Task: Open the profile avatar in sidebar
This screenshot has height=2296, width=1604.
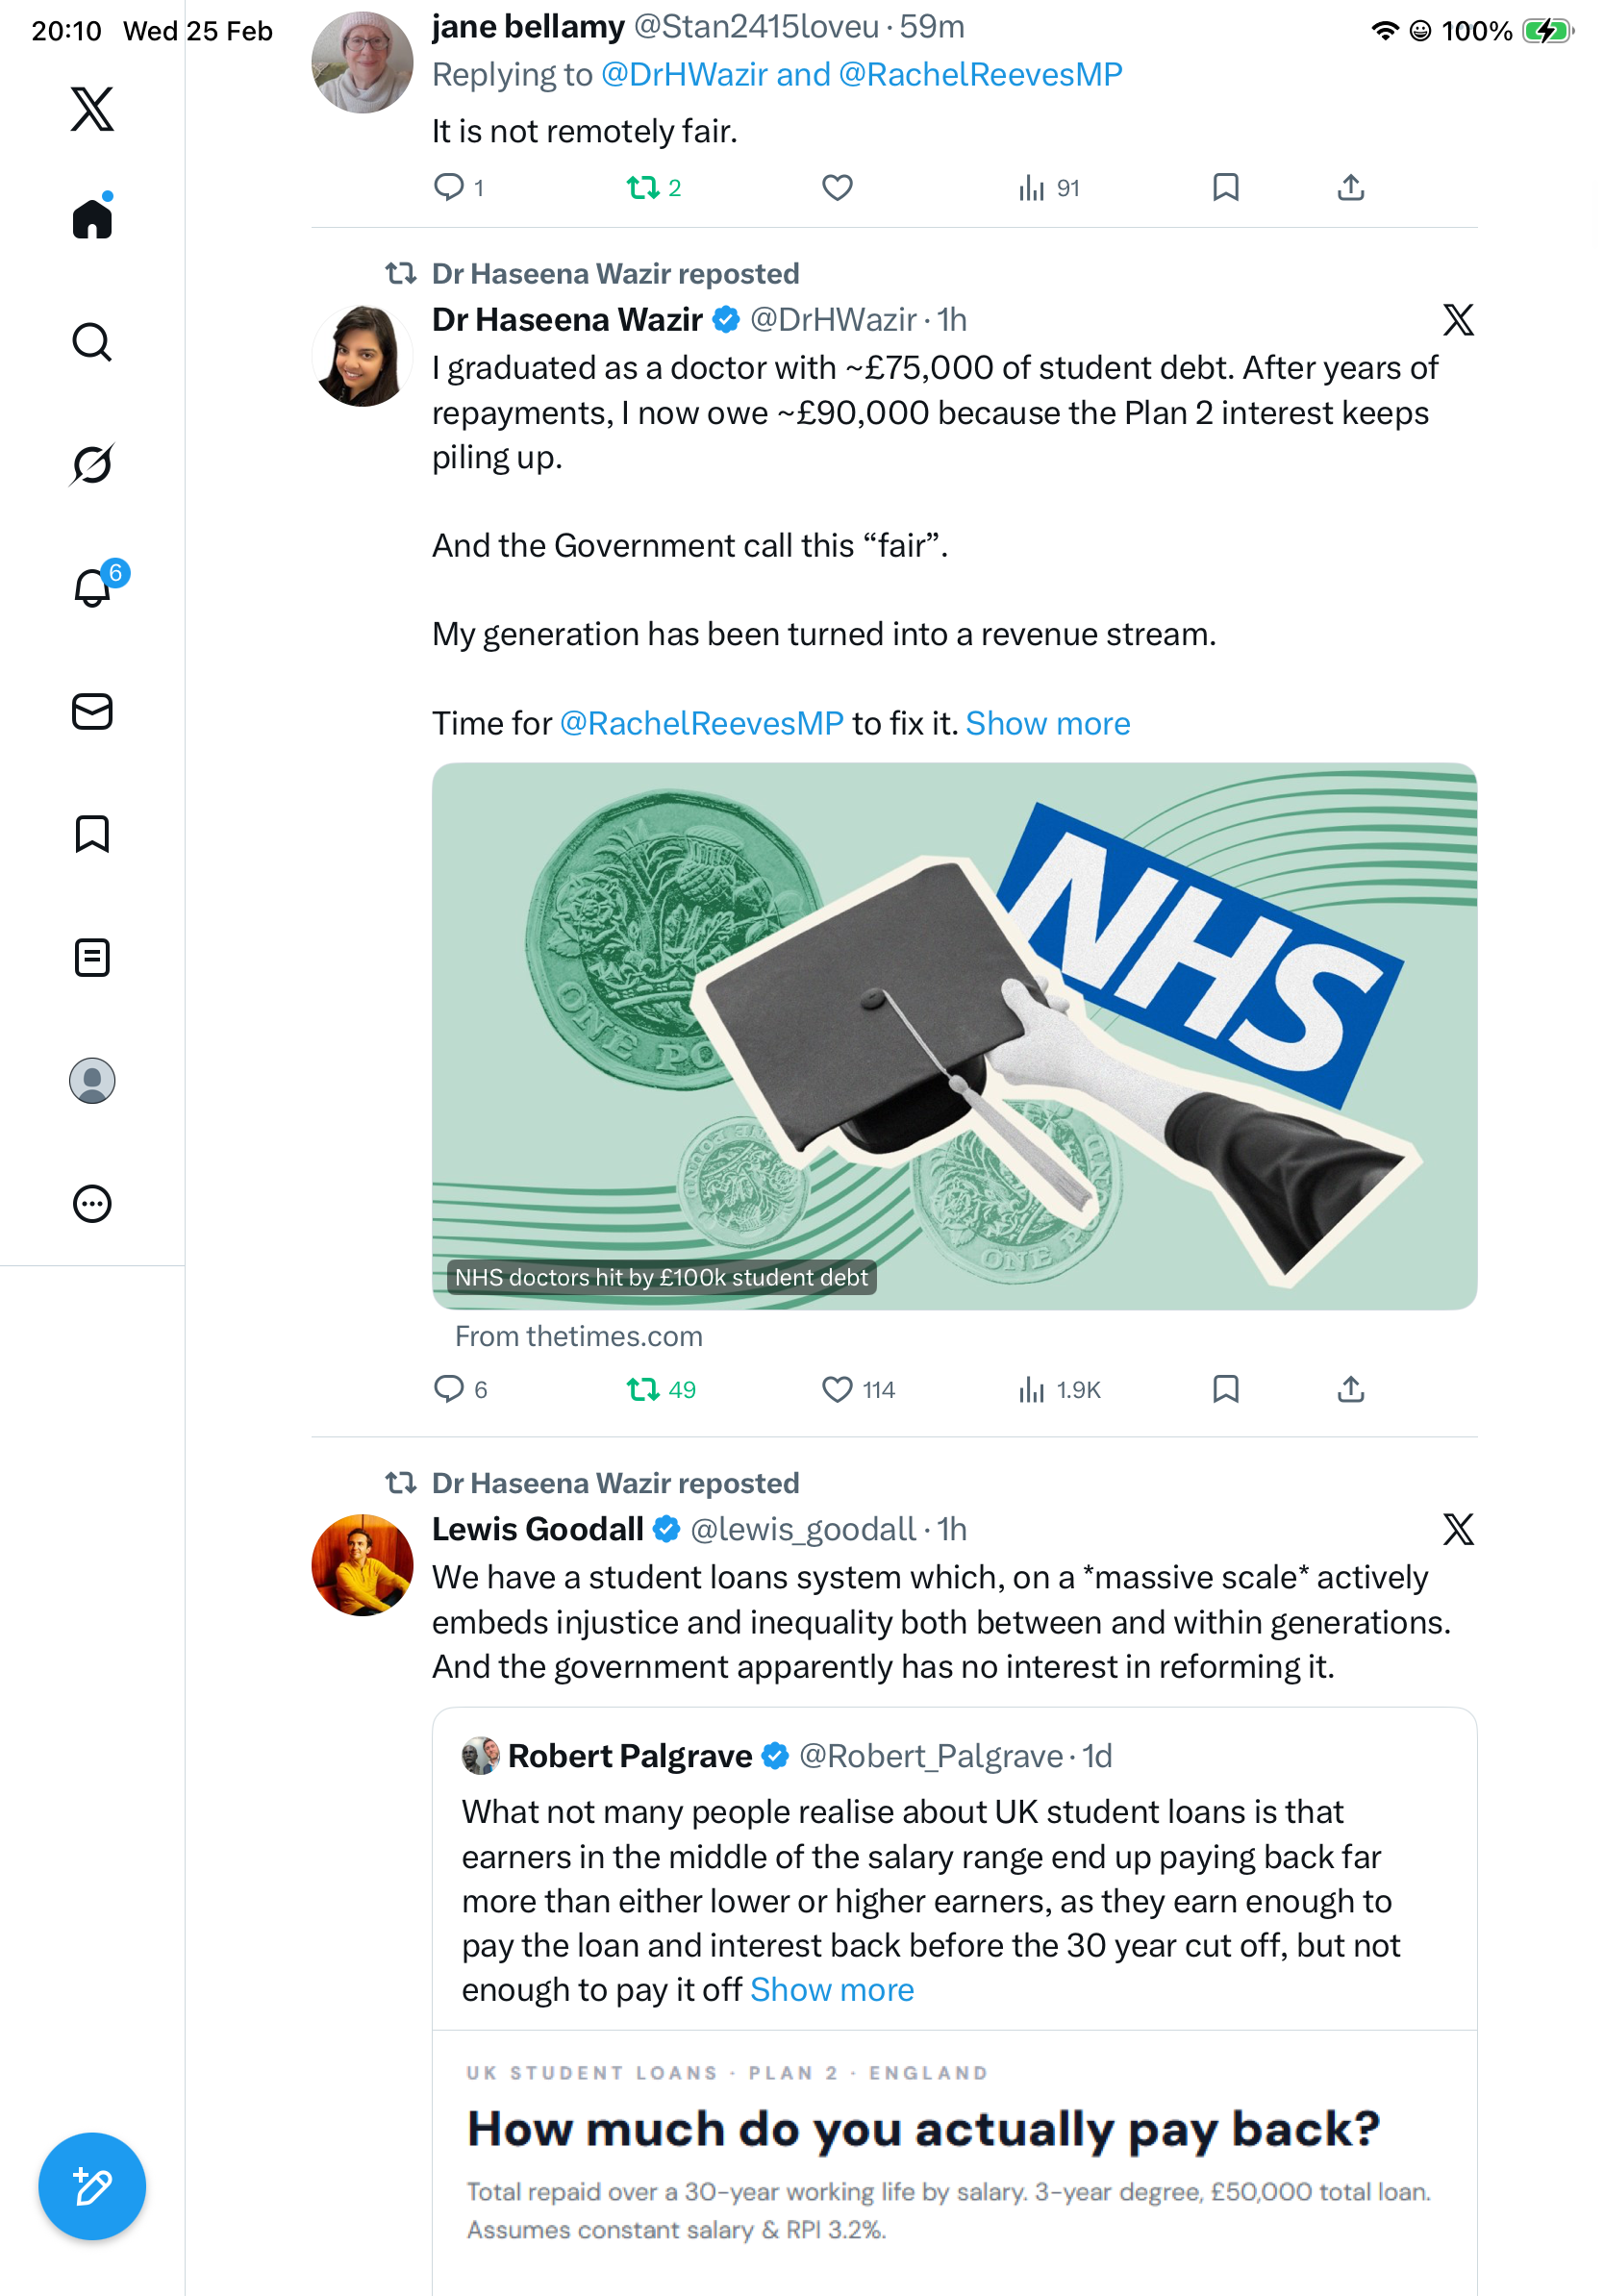Action: (x=92, y=1081)
